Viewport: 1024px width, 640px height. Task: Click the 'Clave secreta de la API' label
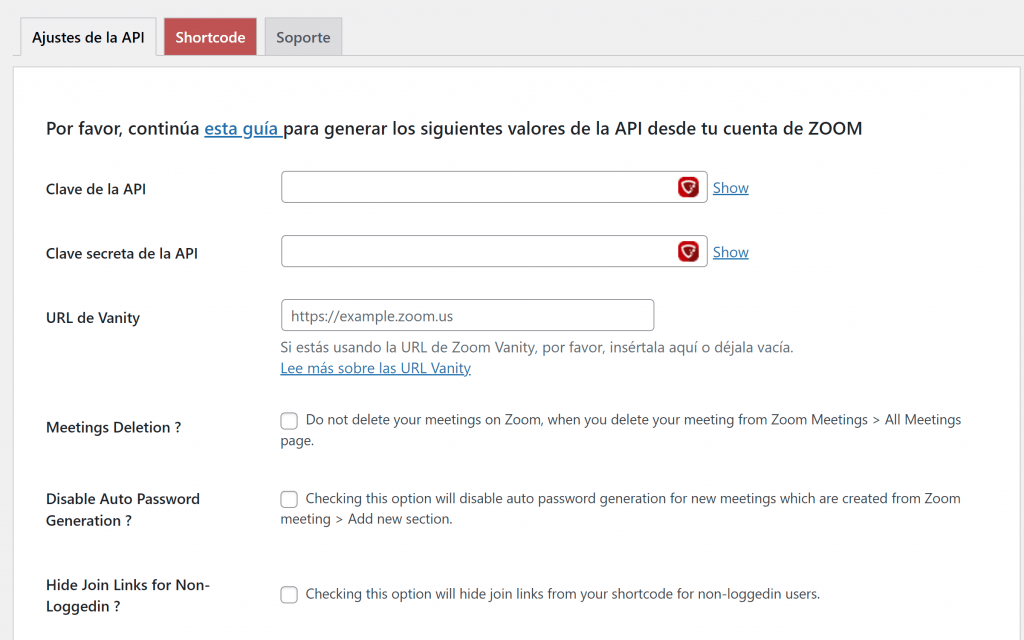[x=121, y=253]
